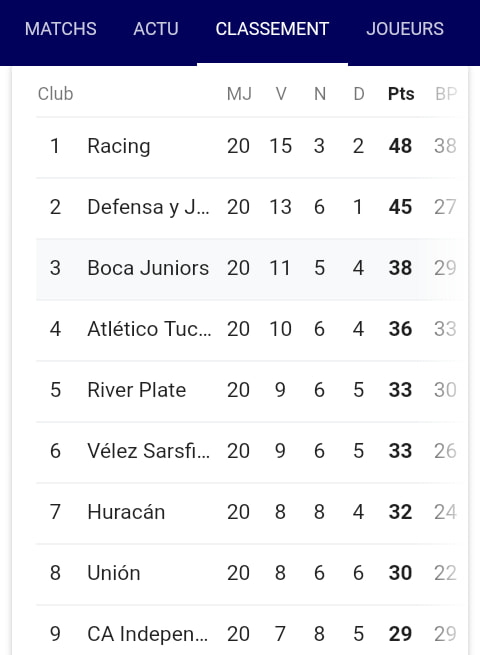480x655 pixels.
Task: Select the Unión club row
Action: point(251,574)
